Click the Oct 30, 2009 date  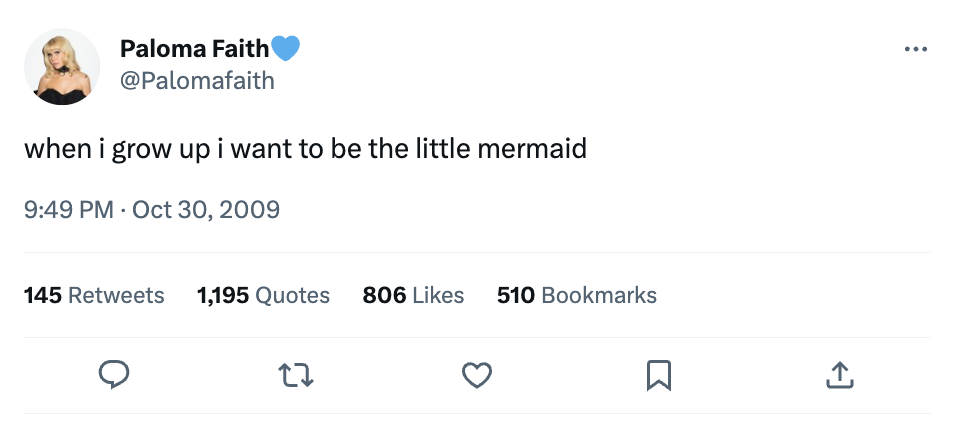[x=206, y=210]
